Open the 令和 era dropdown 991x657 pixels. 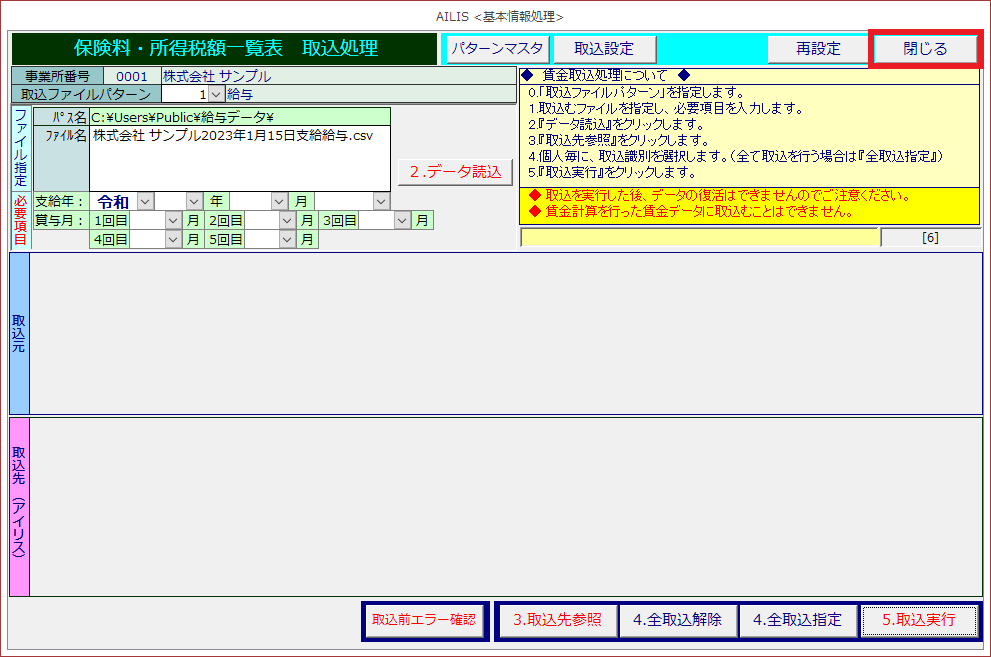[145, 201]
